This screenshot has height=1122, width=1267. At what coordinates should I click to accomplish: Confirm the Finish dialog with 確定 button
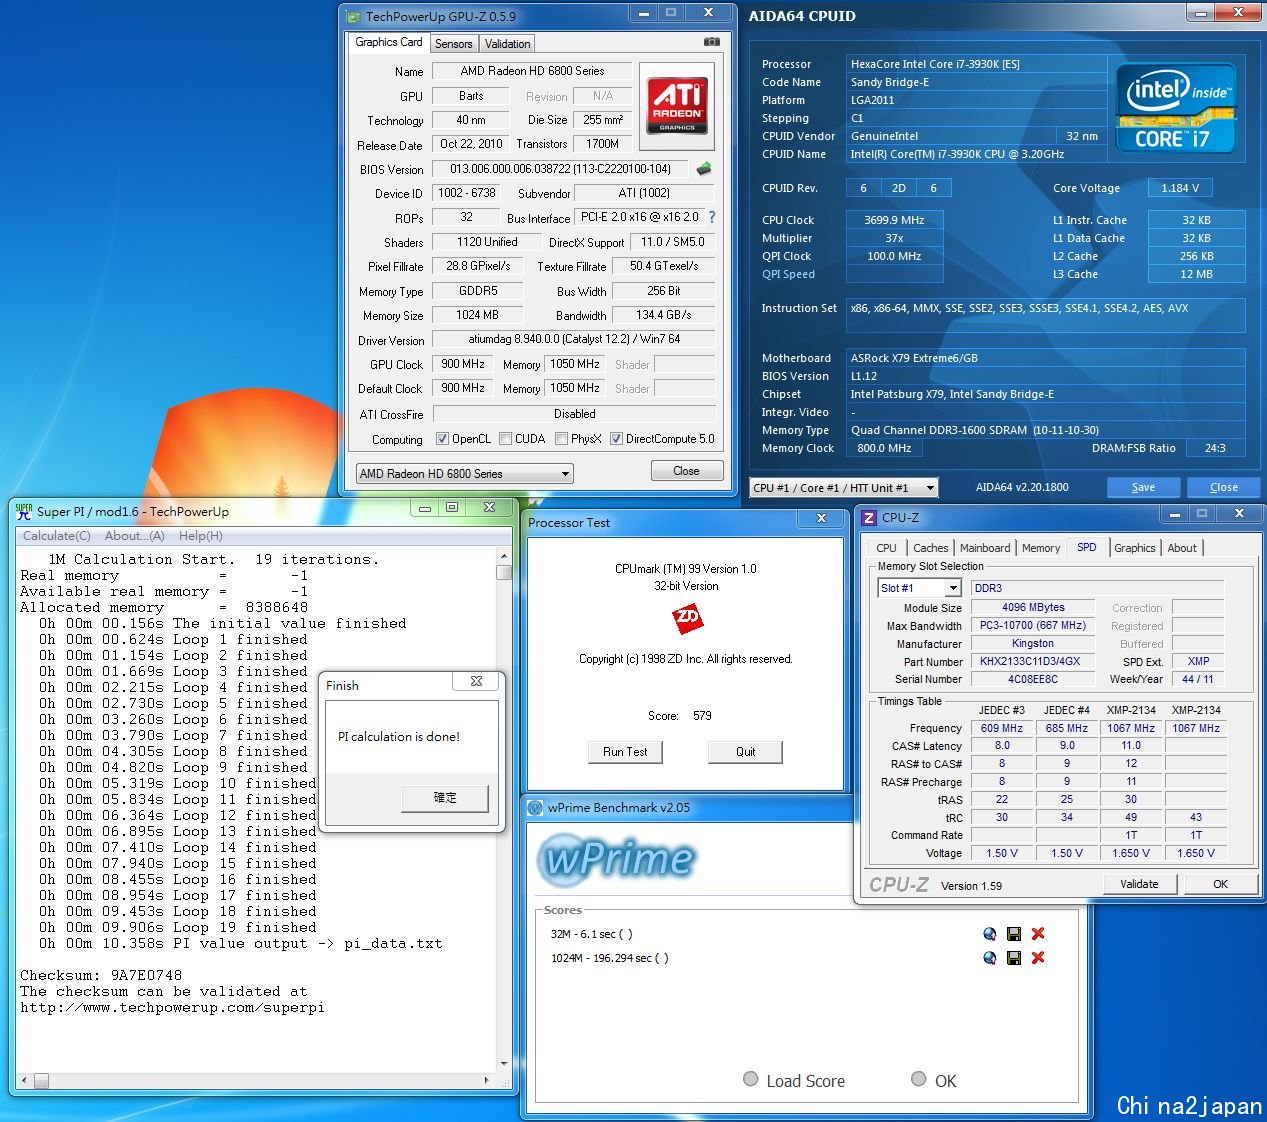point(445,798)
